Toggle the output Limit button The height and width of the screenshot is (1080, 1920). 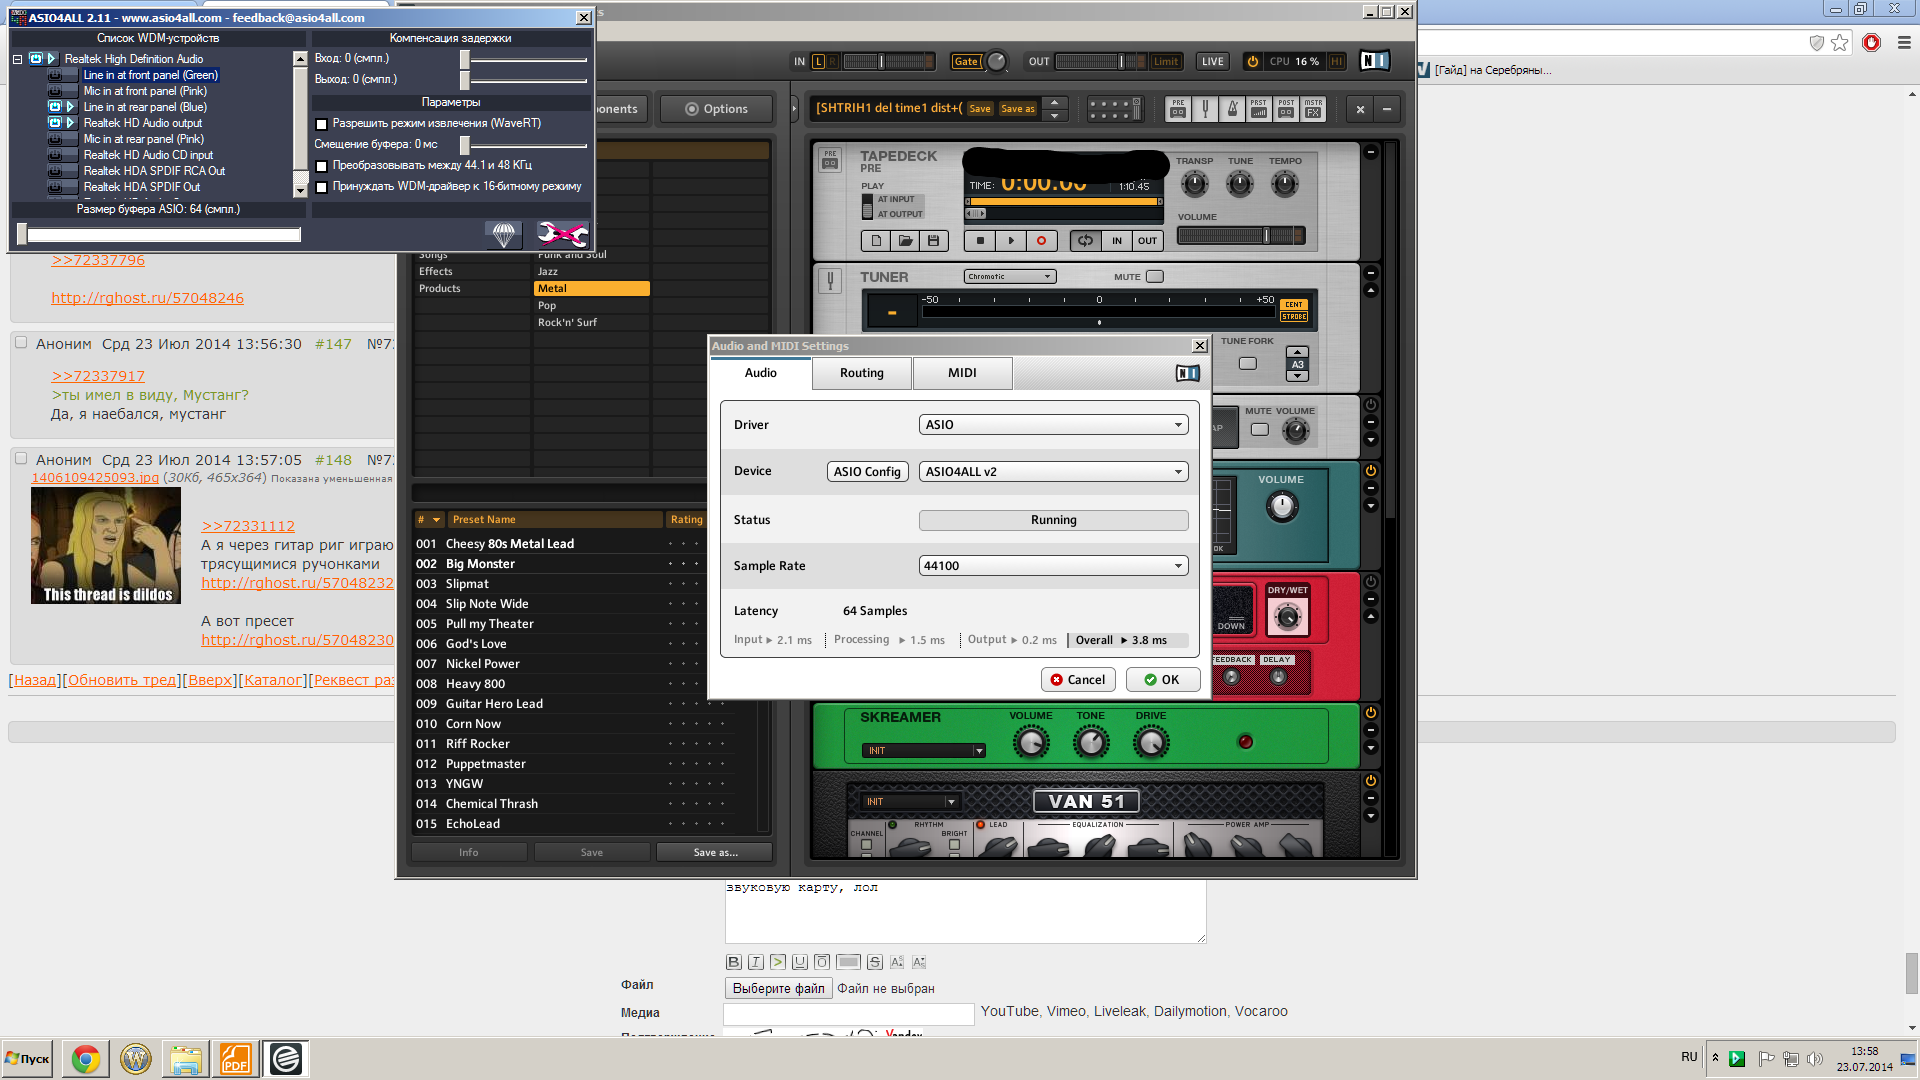(1166, 61)
